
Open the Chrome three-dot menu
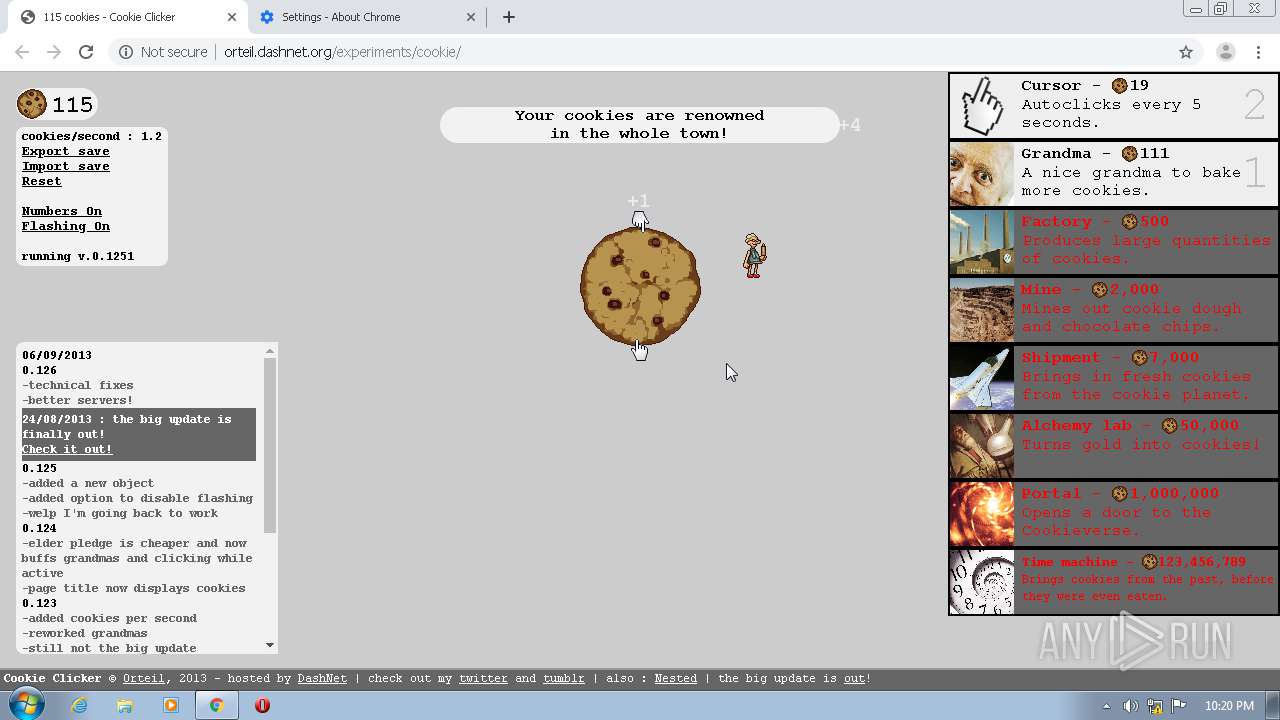click(1257, 52)
